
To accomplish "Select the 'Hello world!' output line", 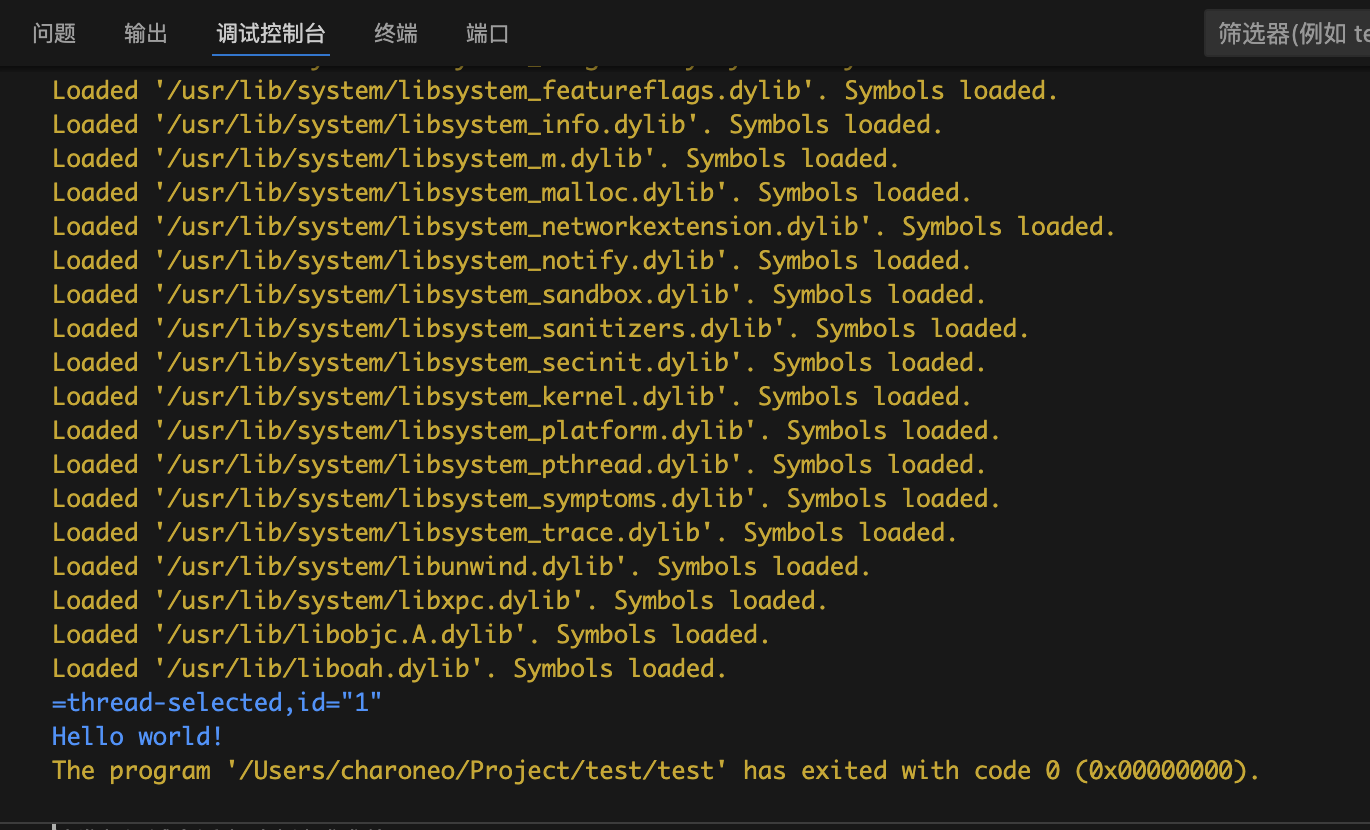I will pyautogui.click(x=137, y=736).
